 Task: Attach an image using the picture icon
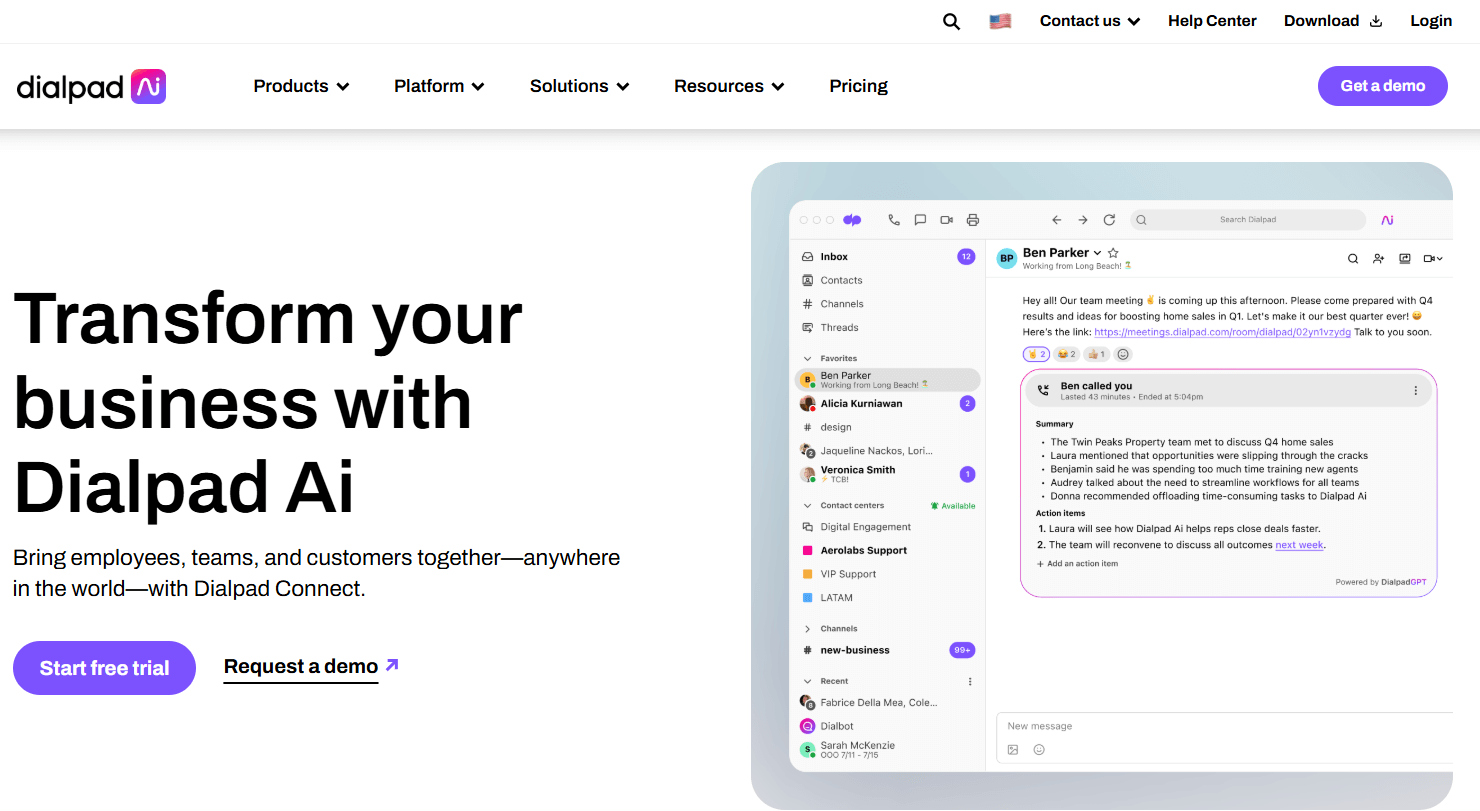(x=1013, y=749)
